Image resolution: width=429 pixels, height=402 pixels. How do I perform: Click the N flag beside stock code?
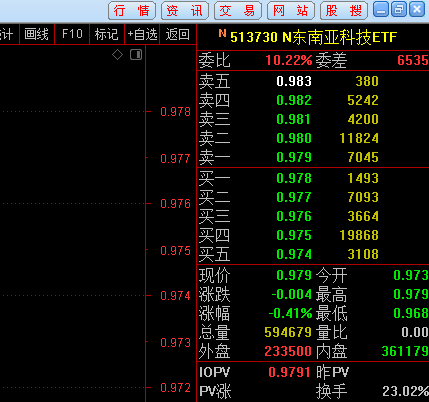222,33
